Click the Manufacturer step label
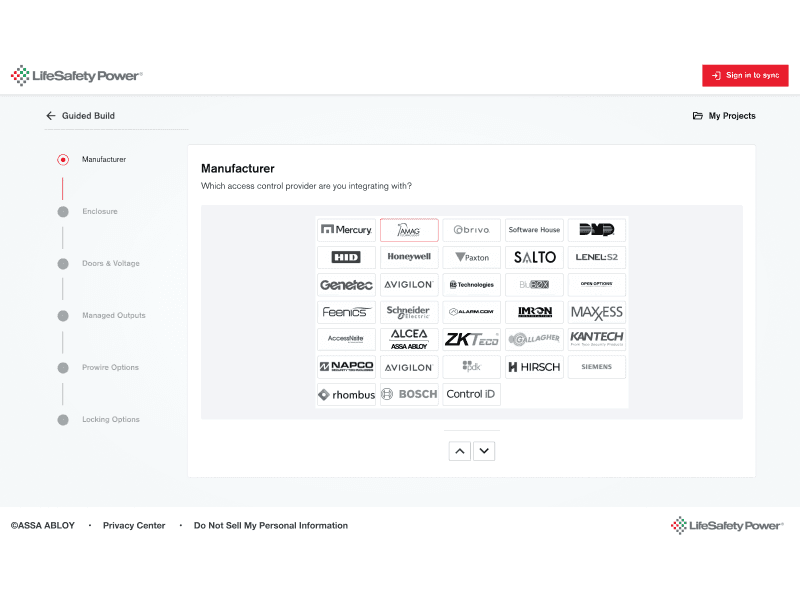 pos(104,159)
